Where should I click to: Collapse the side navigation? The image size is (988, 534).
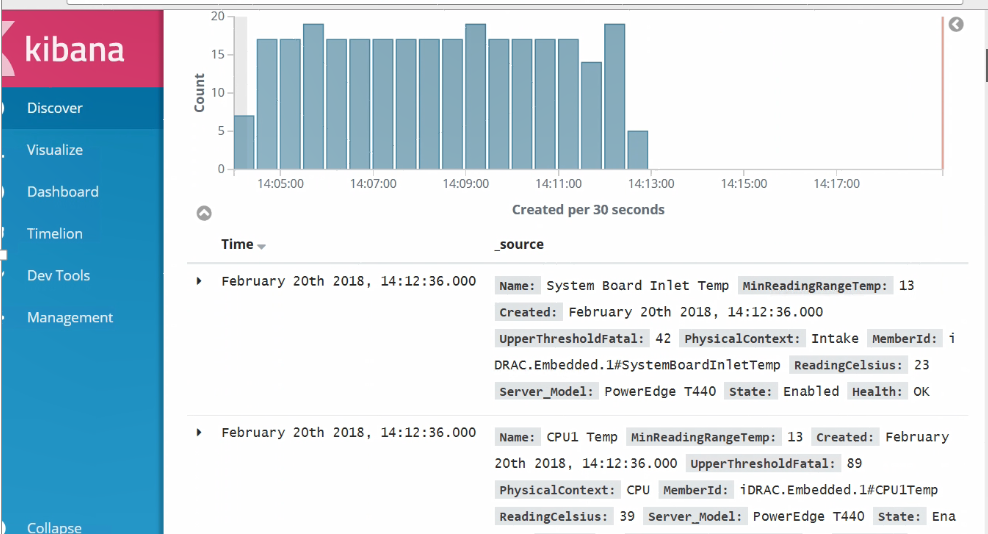point(55,527)
